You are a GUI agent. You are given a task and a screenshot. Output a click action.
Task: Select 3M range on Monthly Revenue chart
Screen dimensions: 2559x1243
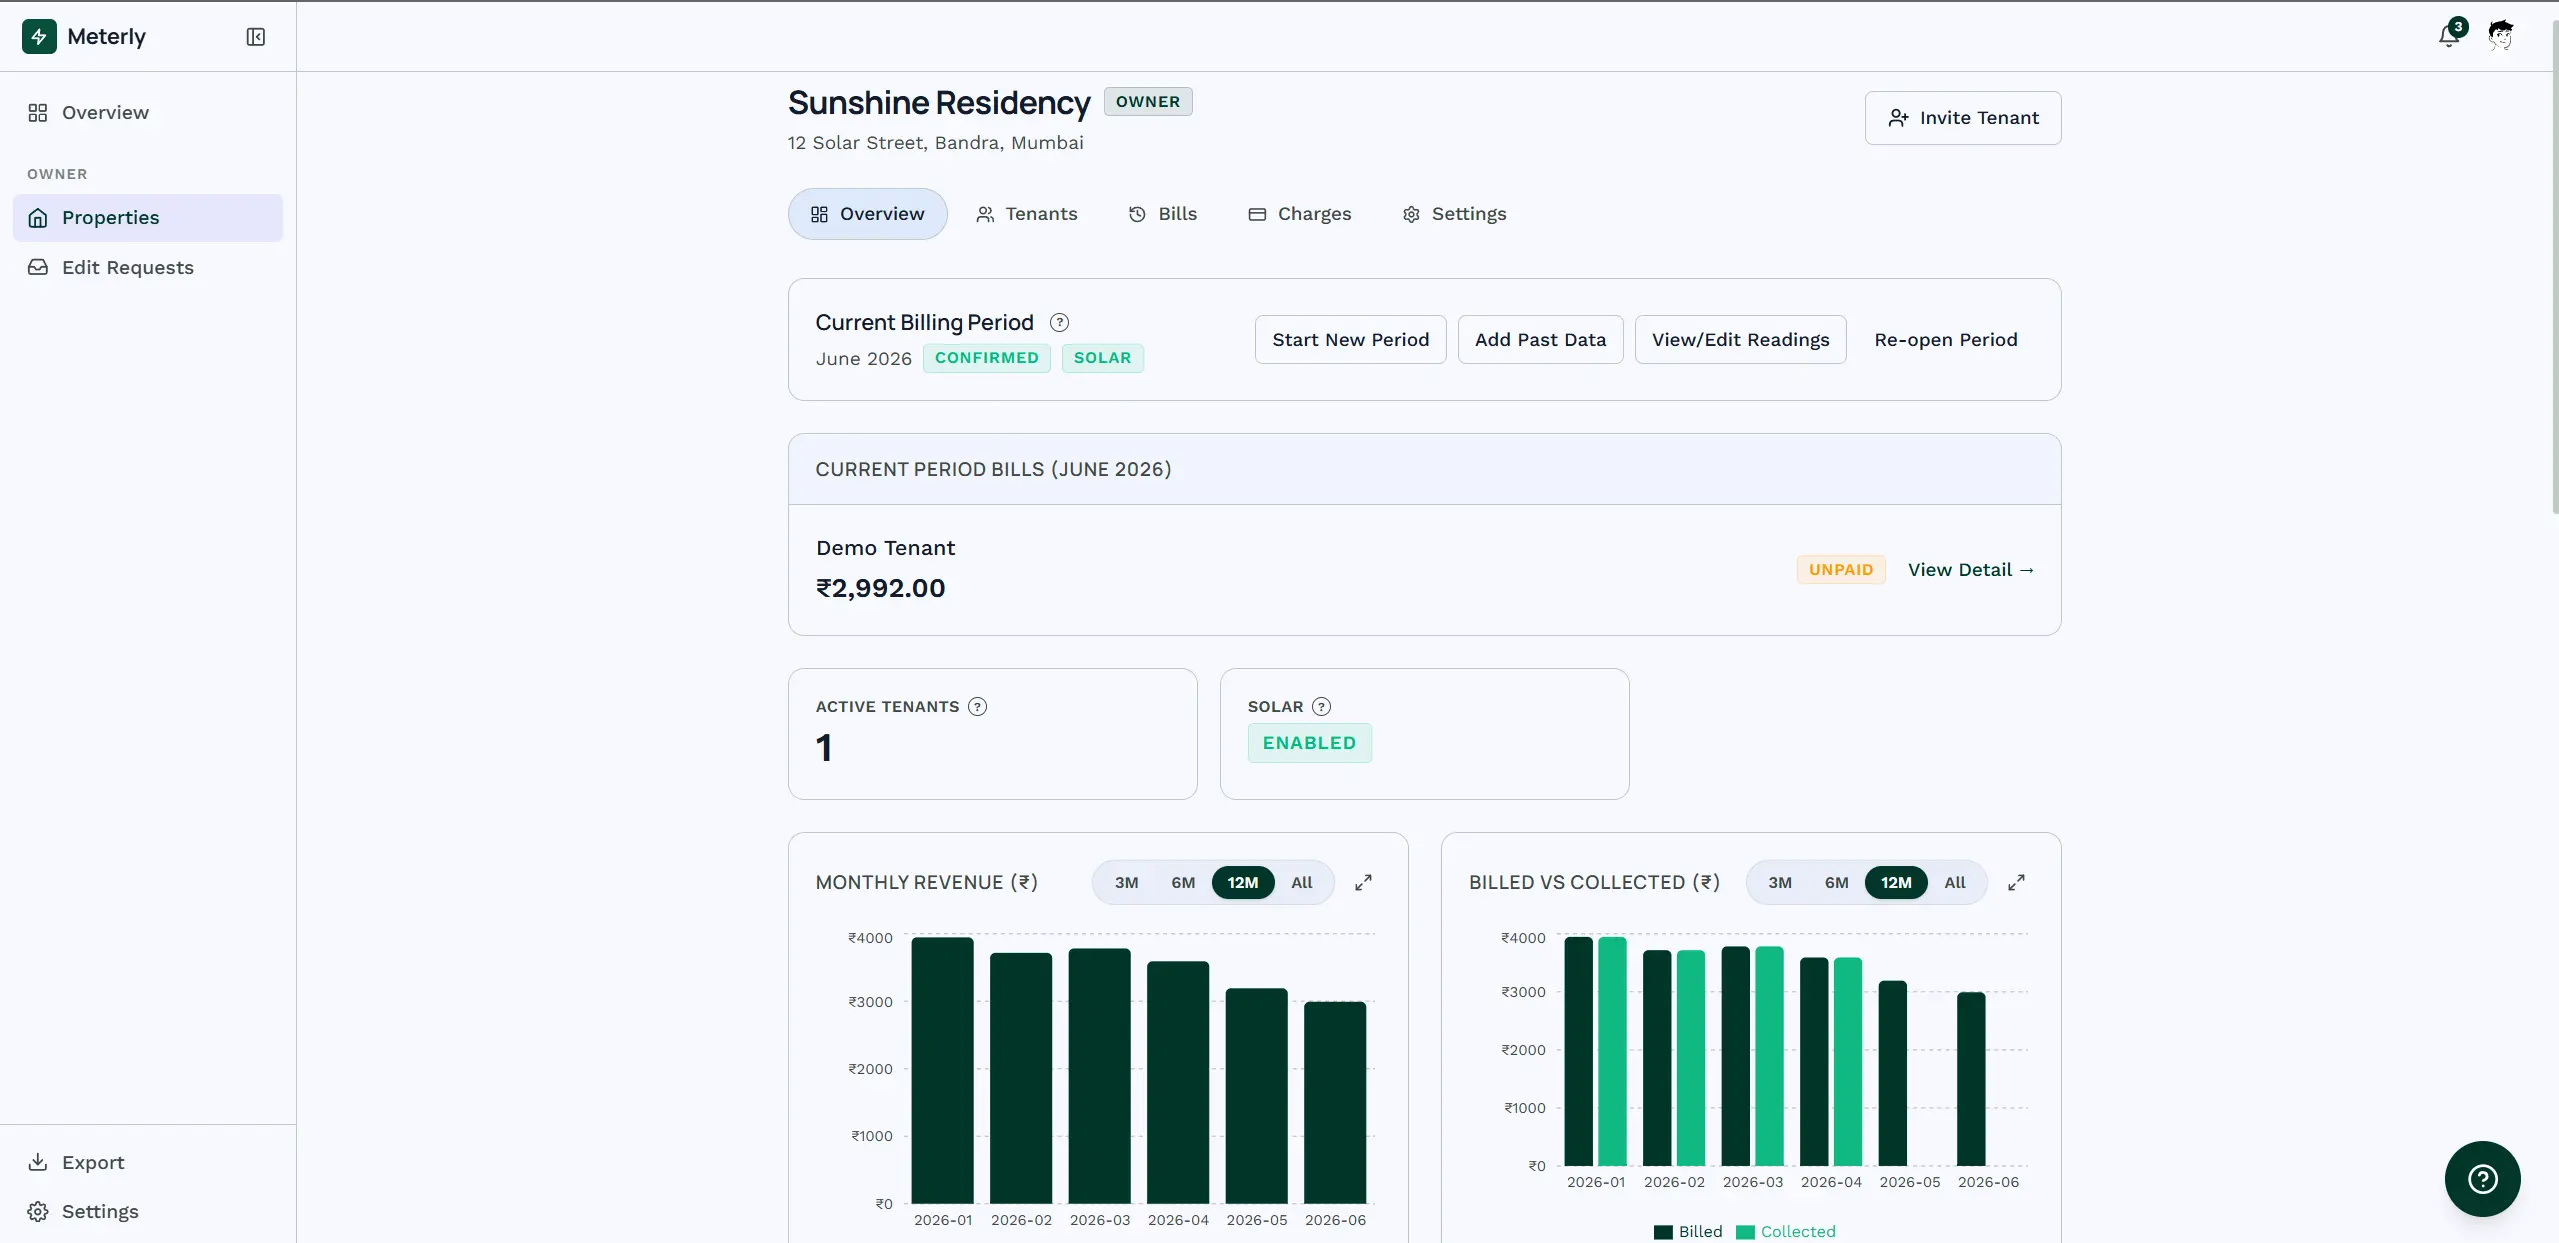1126,882
